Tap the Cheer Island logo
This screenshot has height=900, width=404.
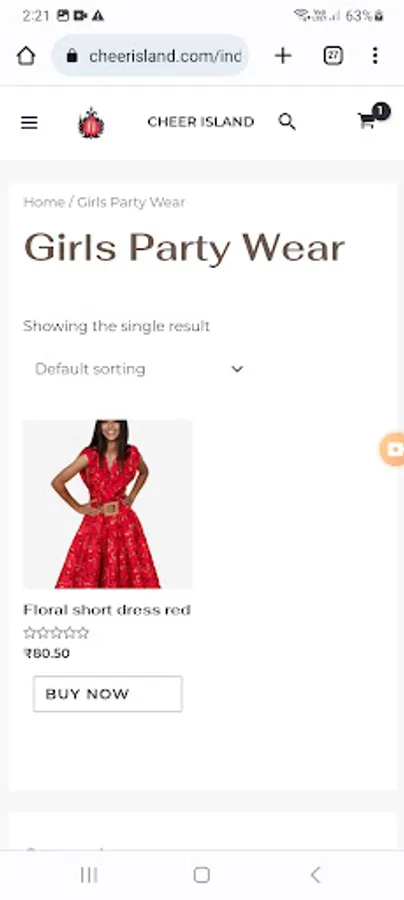tap(91, 123)
